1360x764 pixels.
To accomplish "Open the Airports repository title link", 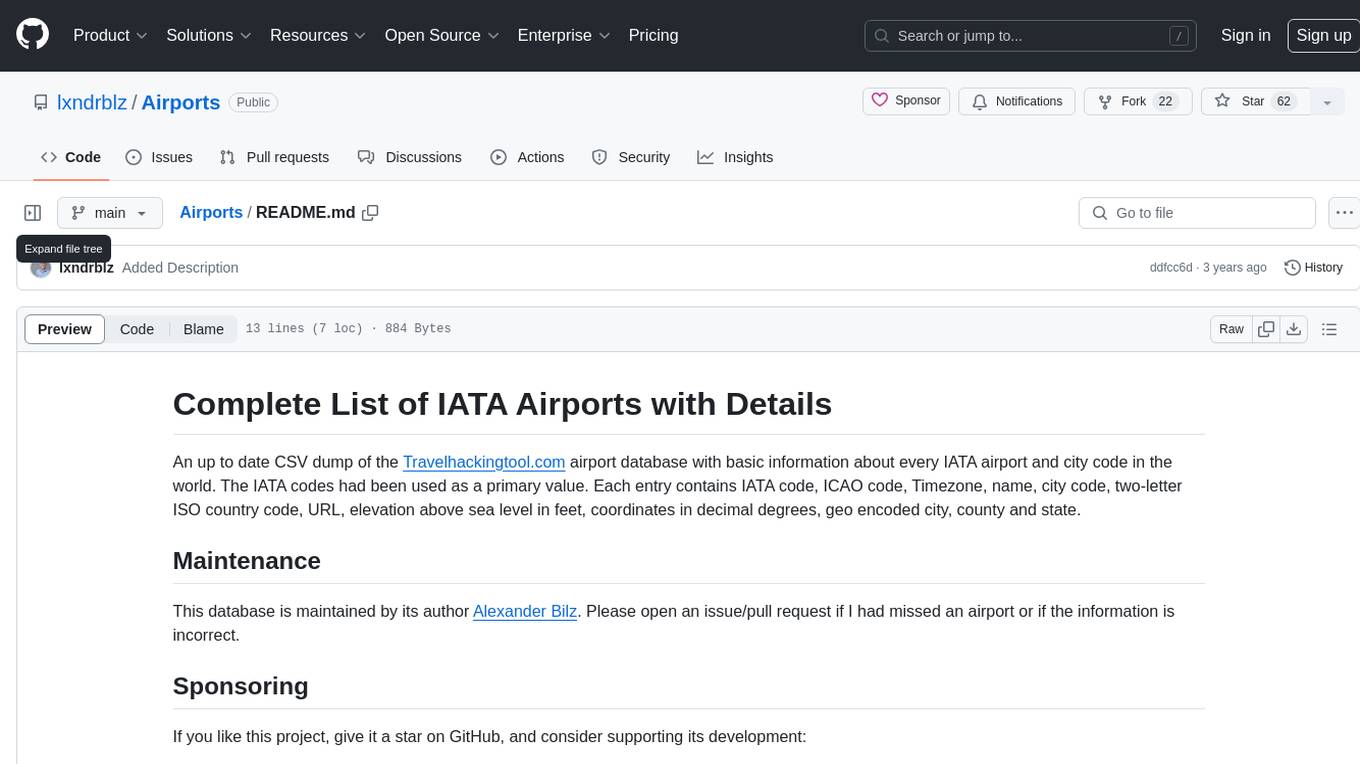I will (180, 102).
